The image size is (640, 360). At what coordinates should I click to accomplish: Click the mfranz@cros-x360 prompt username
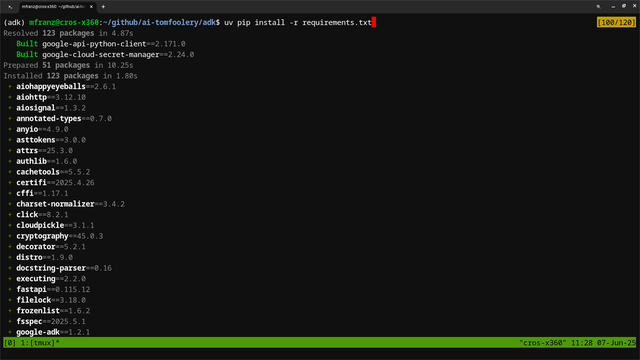pos(64,22)
